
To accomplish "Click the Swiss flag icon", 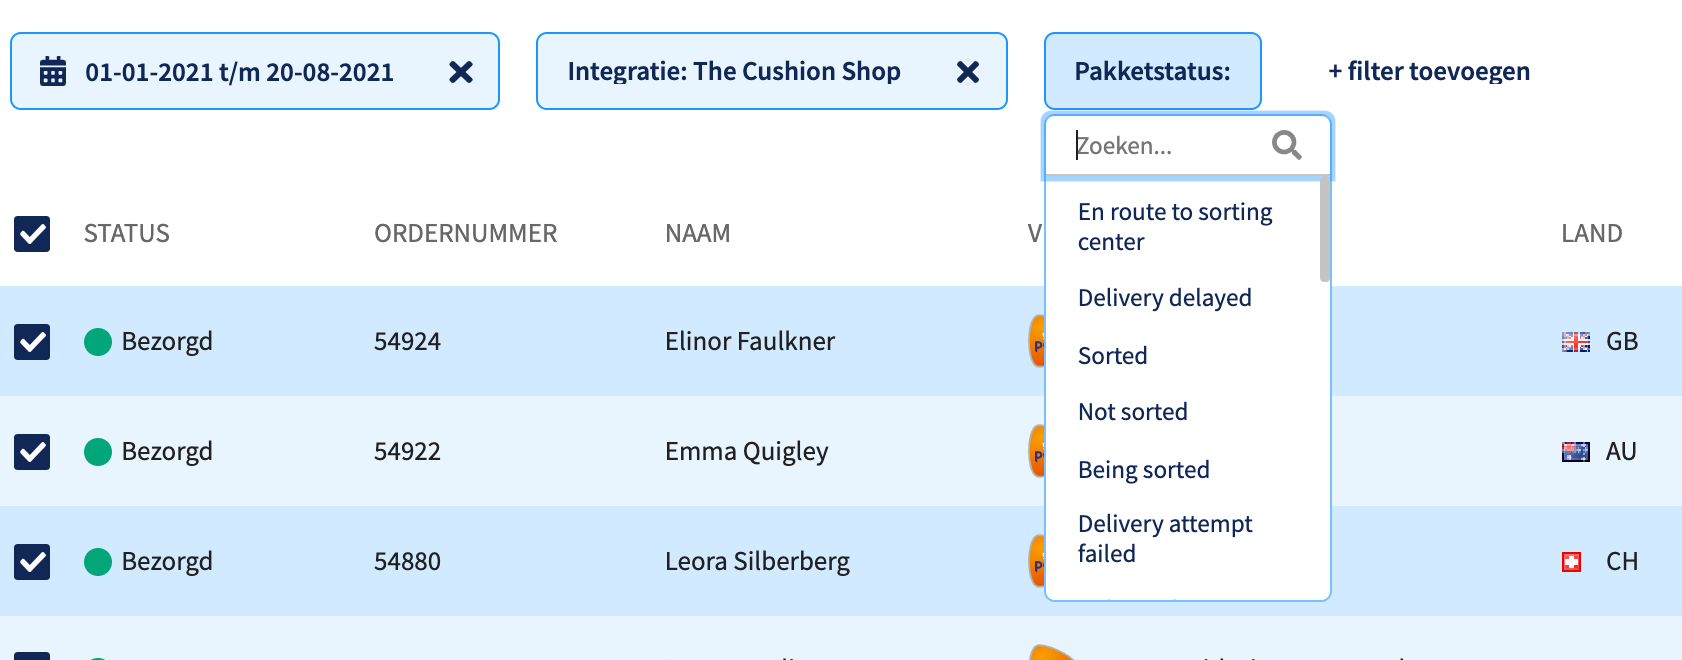I will [1572, 562].
